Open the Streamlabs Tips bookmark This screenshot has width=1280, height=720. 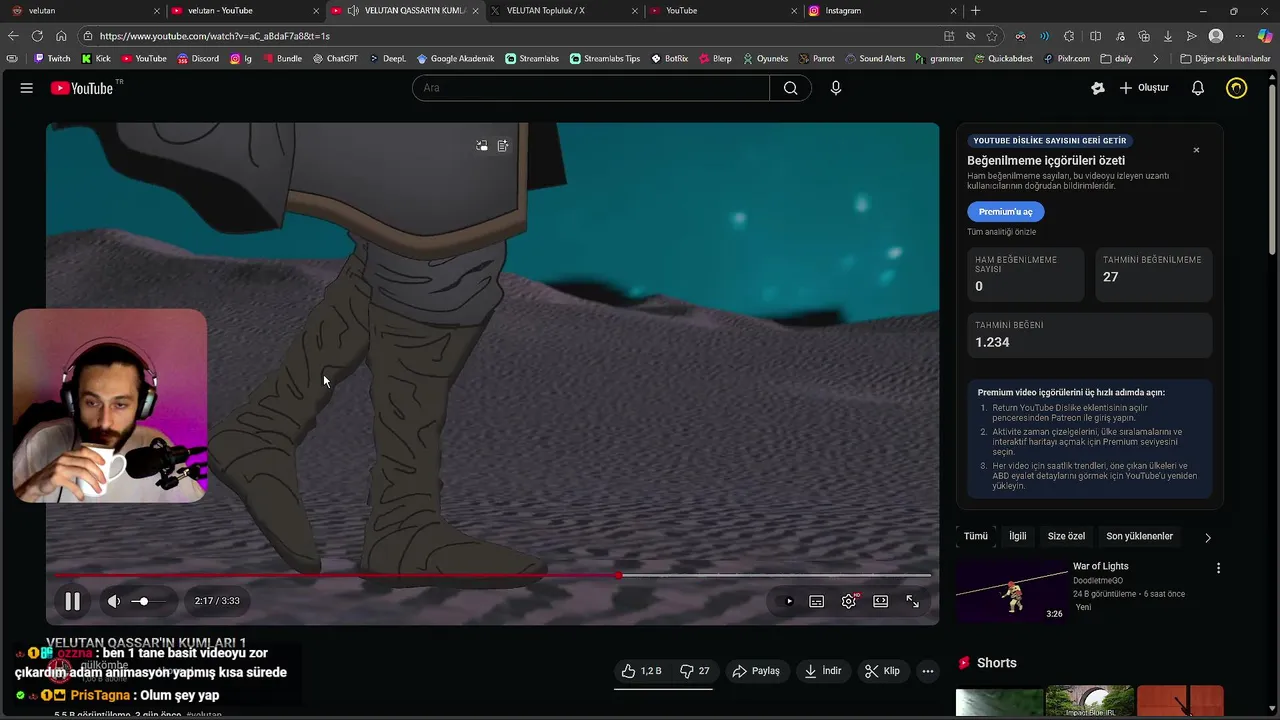tap(605, 59)
